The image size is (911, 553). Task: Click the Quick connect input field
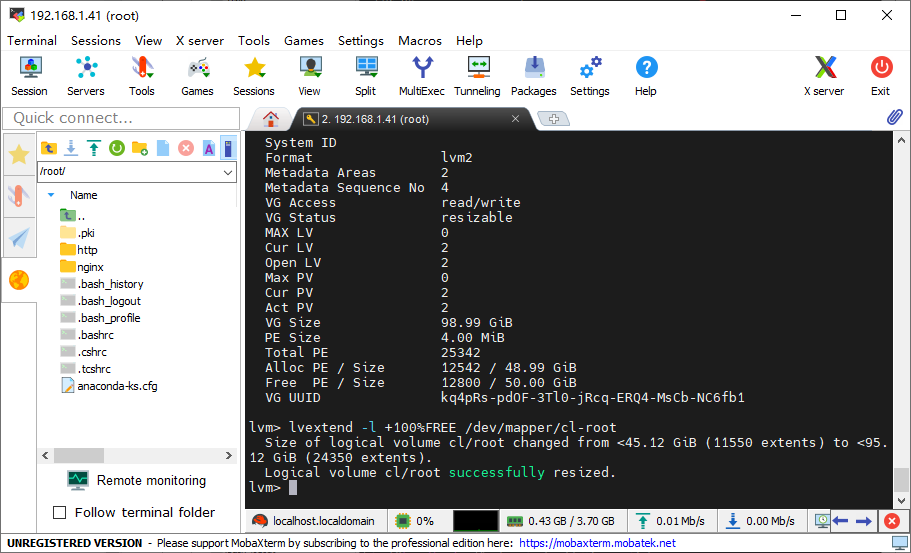(121, 118)
